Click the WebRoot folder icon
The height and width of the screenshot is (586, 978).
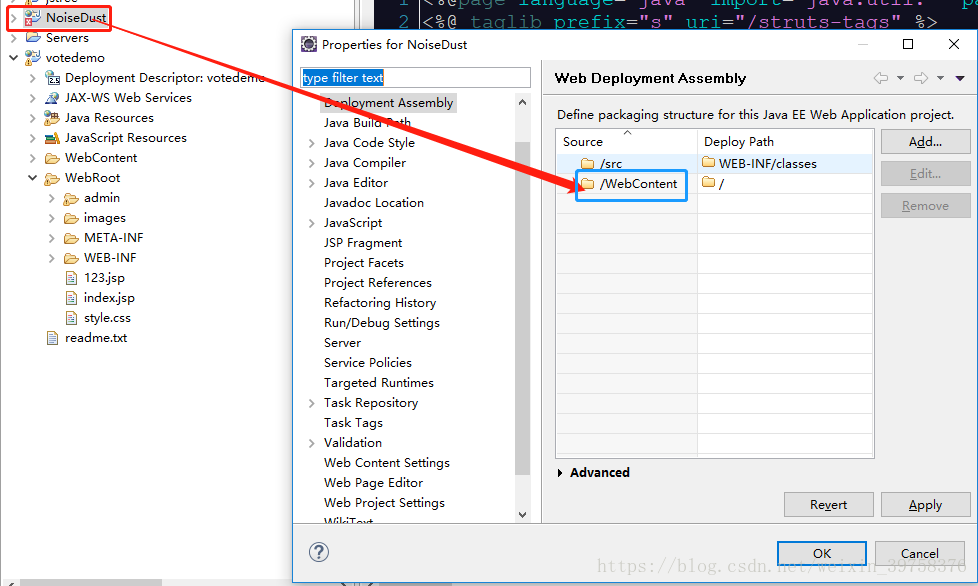point(52,178)
